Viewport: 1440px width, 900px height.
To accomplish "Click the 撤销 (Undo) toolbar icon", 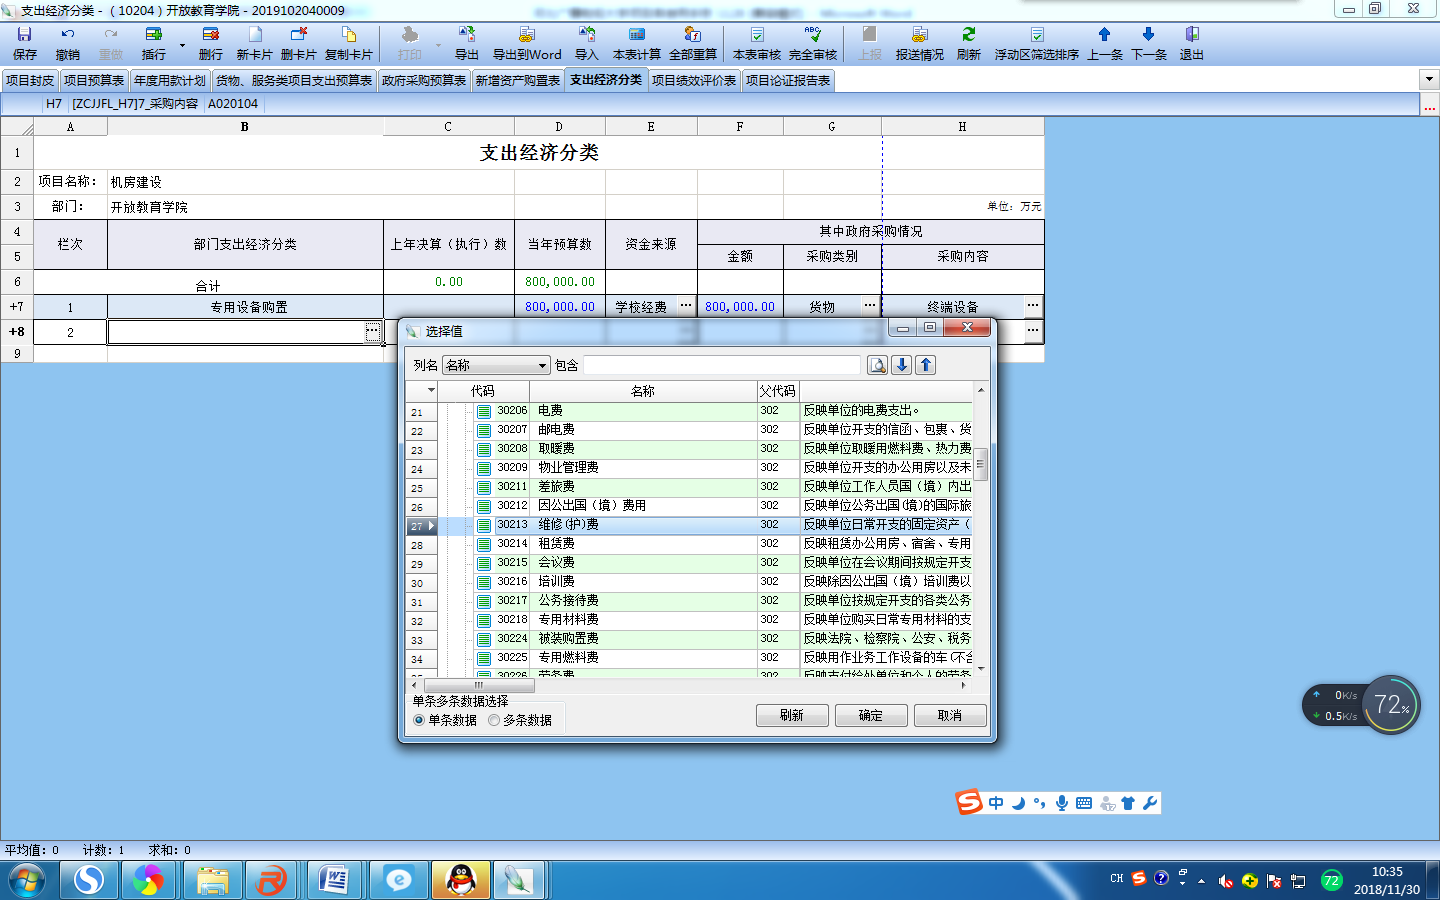I will (67, 43).
